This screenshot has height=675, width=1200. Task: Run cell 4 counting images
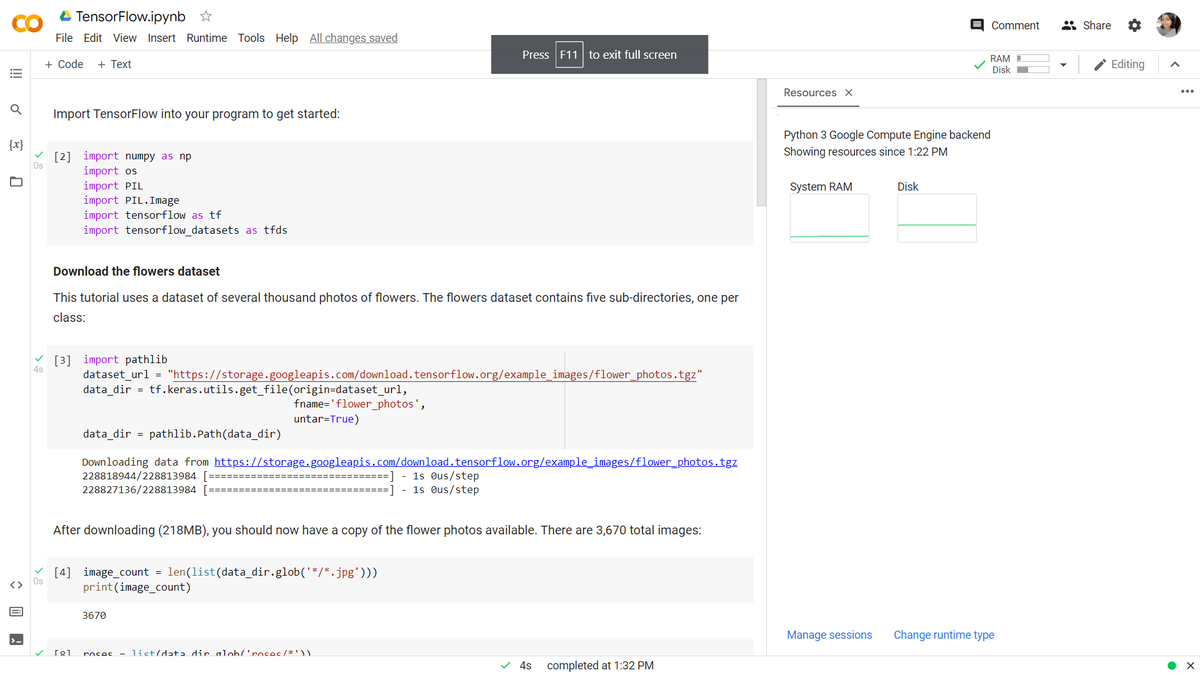tap(62, 573)
